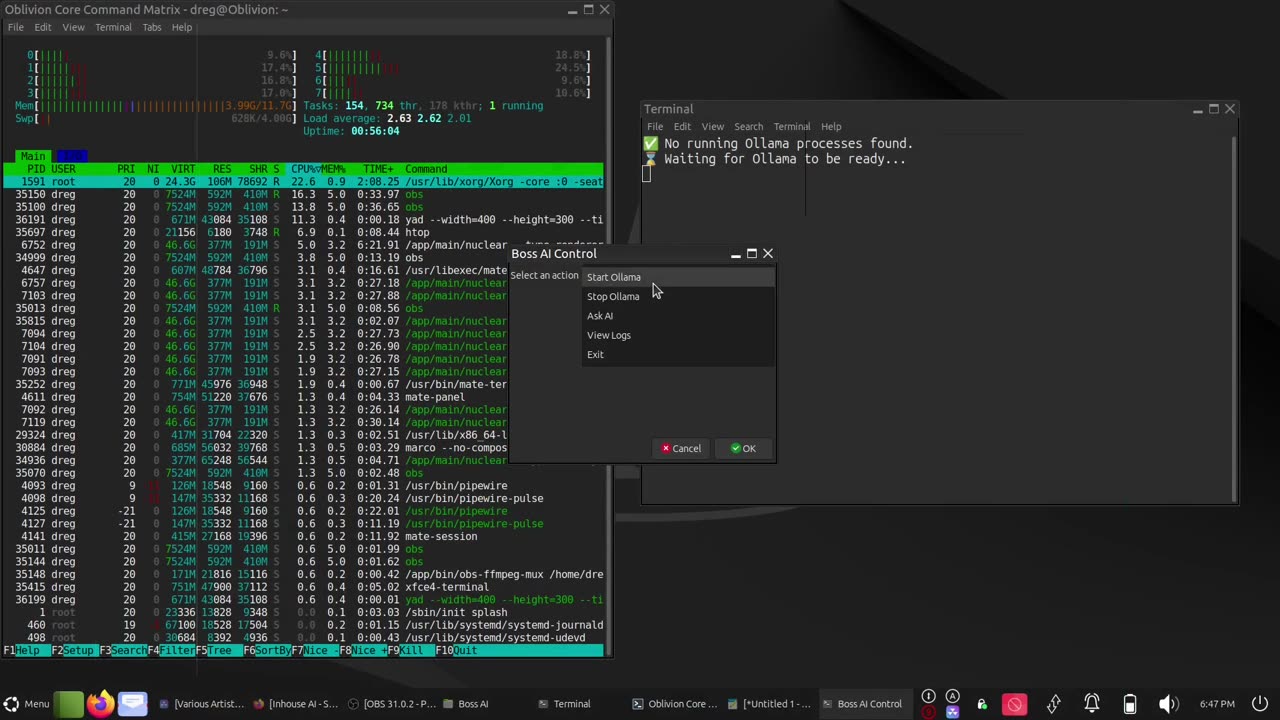1280x720 pixels.
Task: Click the circled 'i' info tray icon
Action: (x=929, y=697)
